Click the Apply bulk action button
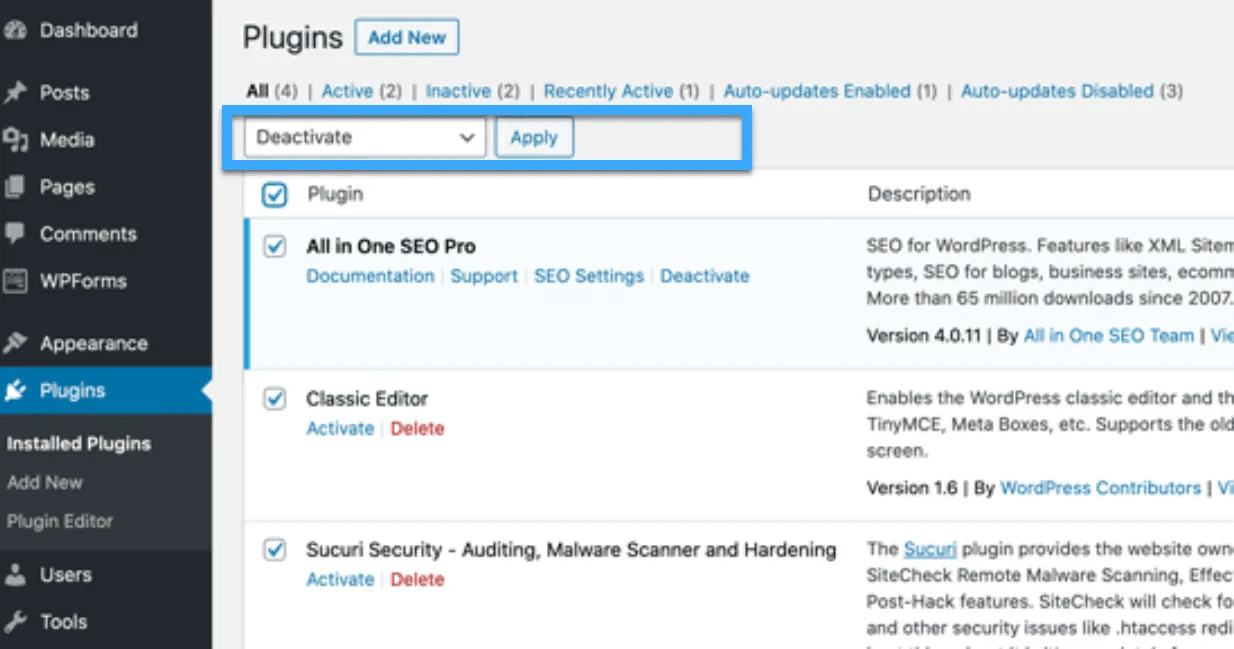Viewport: 1234px width, 649px height. [534, 138]
